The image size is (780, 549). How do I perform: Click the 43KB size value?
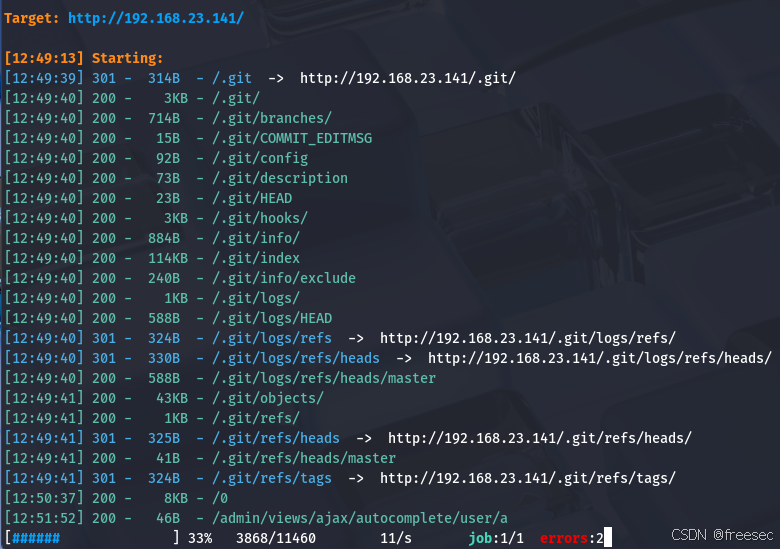point(172,398)
